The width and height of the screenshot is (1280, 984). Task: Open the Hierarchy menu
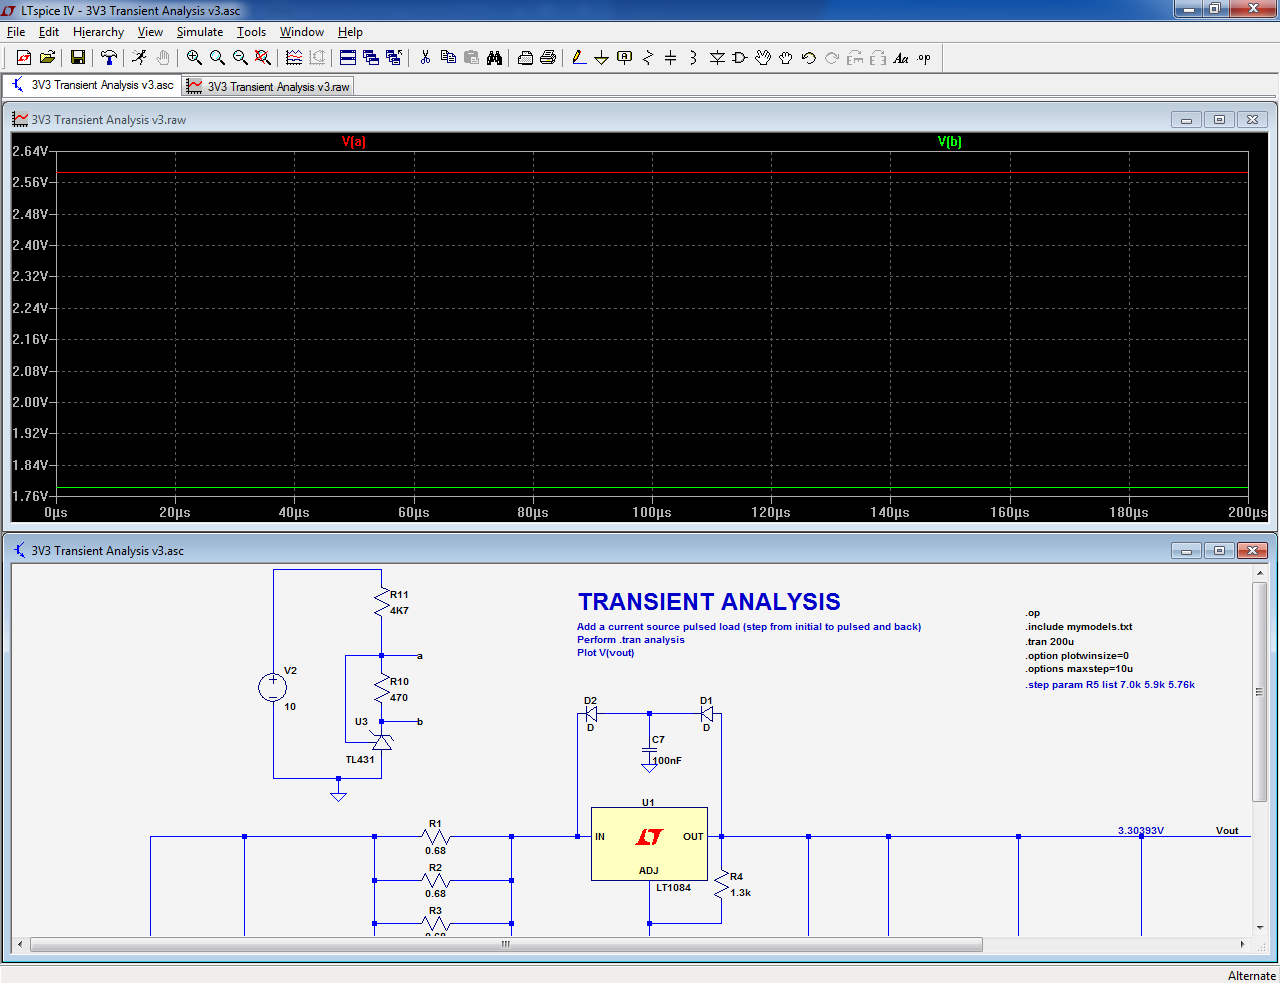(98, 32)
